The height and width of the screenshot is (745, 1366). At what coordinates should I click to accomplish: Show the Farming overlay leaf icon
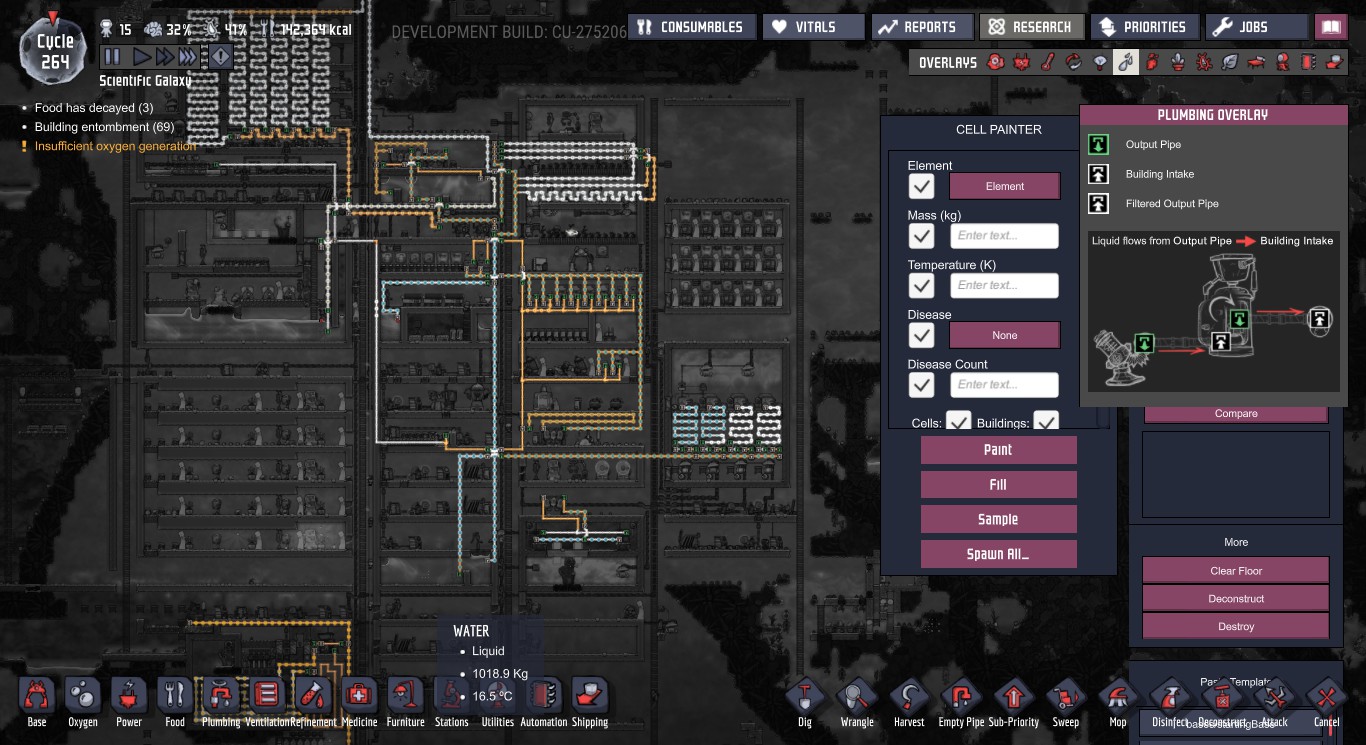point(1230,62)
